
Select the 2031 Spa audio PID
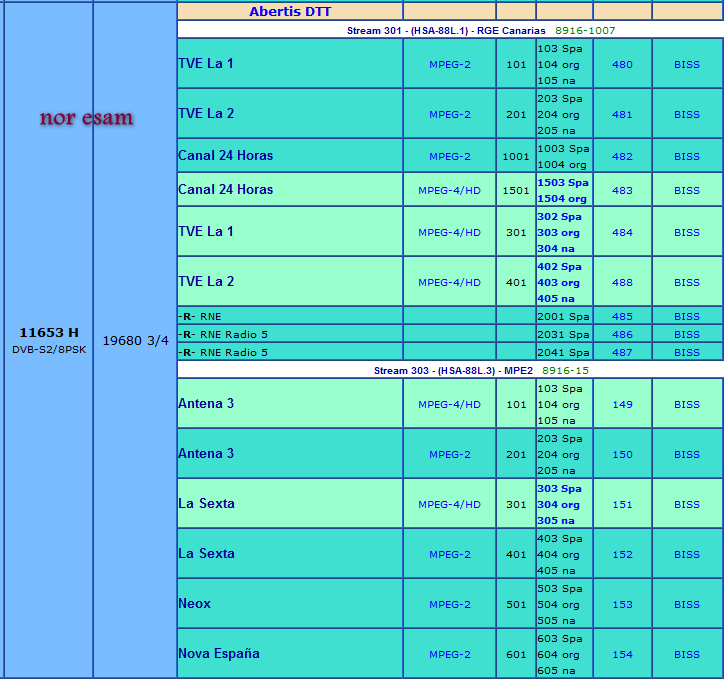click(563, 335)
